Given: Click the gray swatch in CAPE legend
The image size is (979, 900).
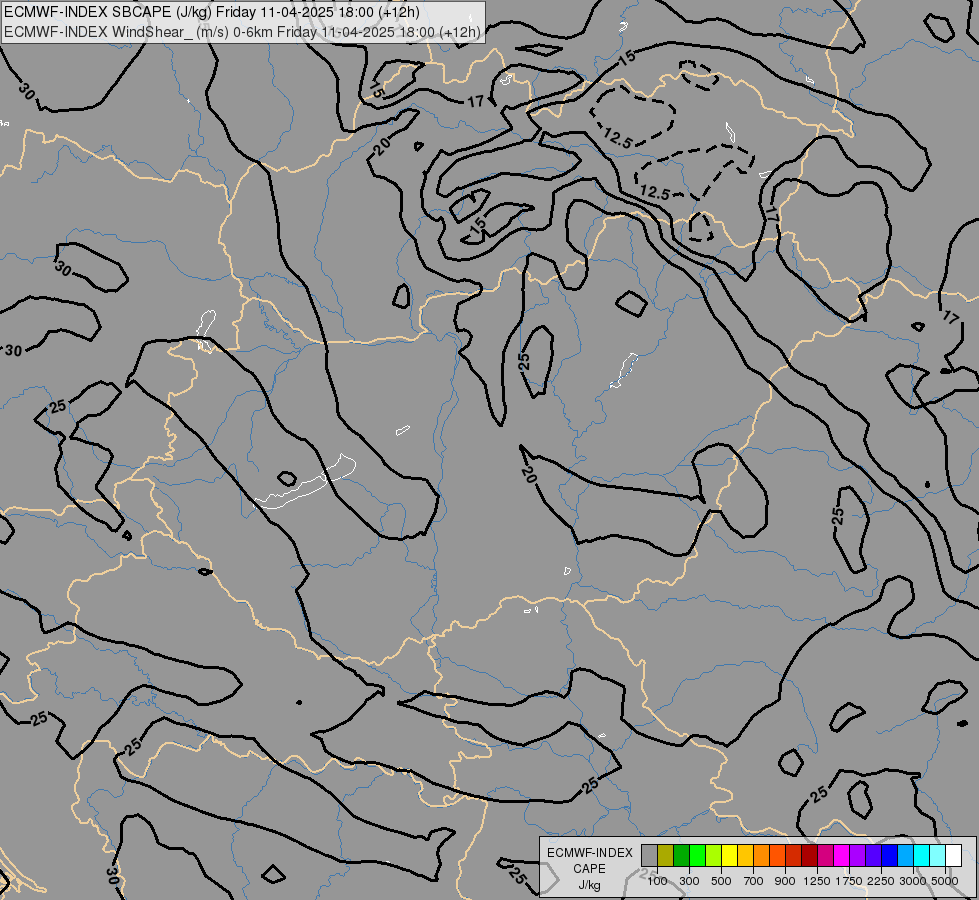Looking at the screenshot, I should point(649,855).
